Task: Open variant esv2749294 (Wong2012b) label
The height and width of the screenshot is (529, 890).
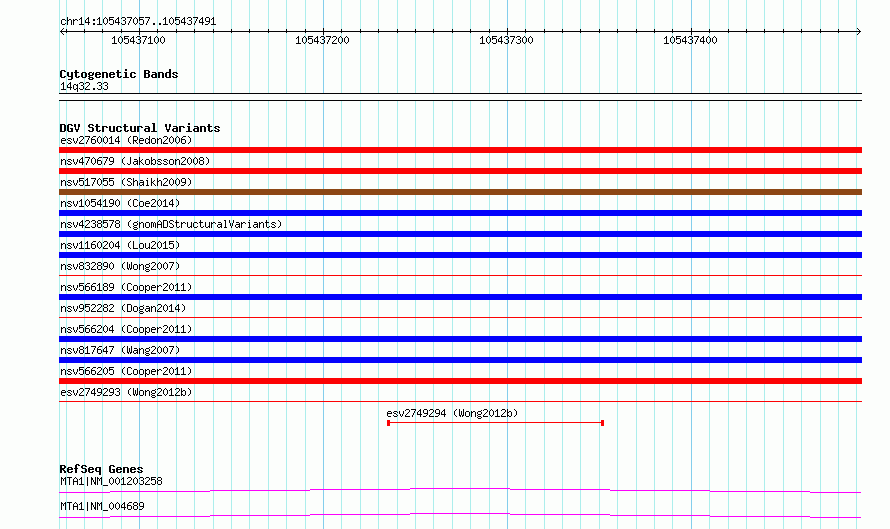Action: click(x=452, y=413)
